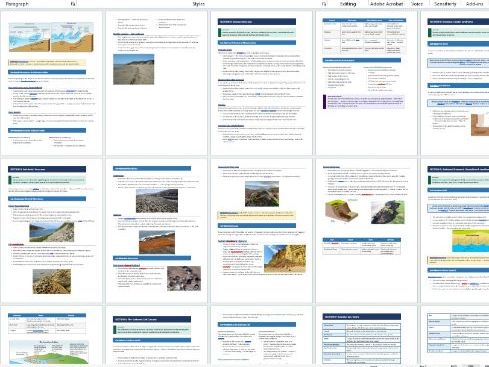Click the Sensitivity group label
The height and width of the screenshot is (367, 489).
pyautogui.click(x=445, y=4)
